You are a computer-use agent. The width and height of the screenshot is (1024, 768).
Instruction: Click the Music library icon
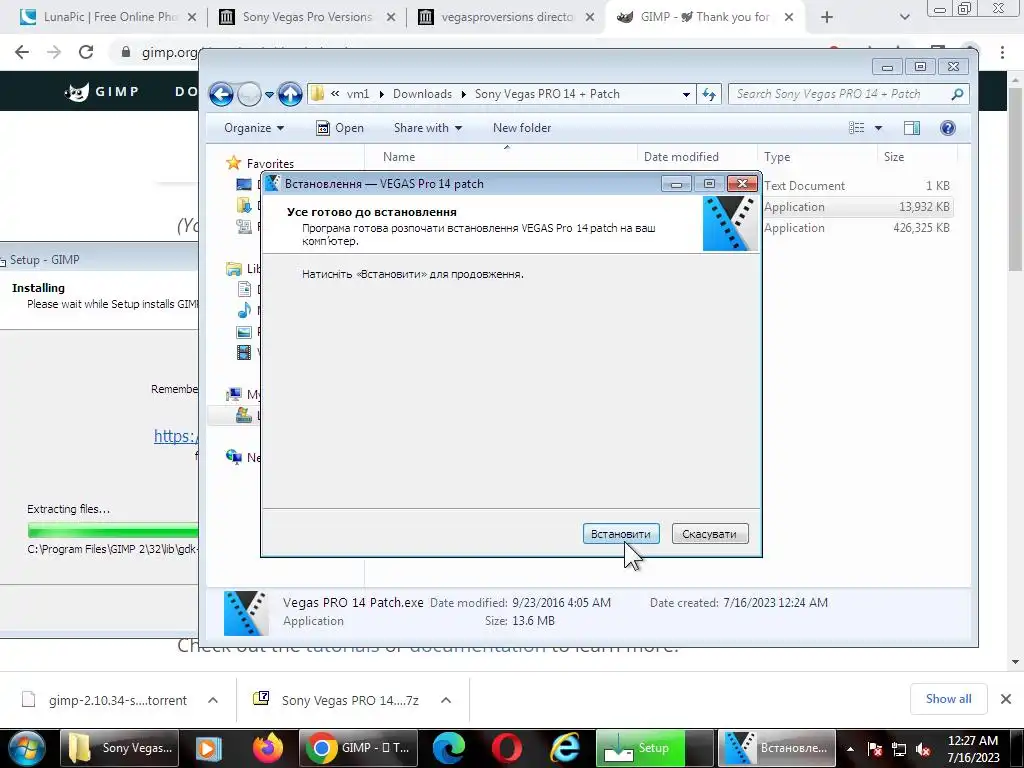[244, 310]
